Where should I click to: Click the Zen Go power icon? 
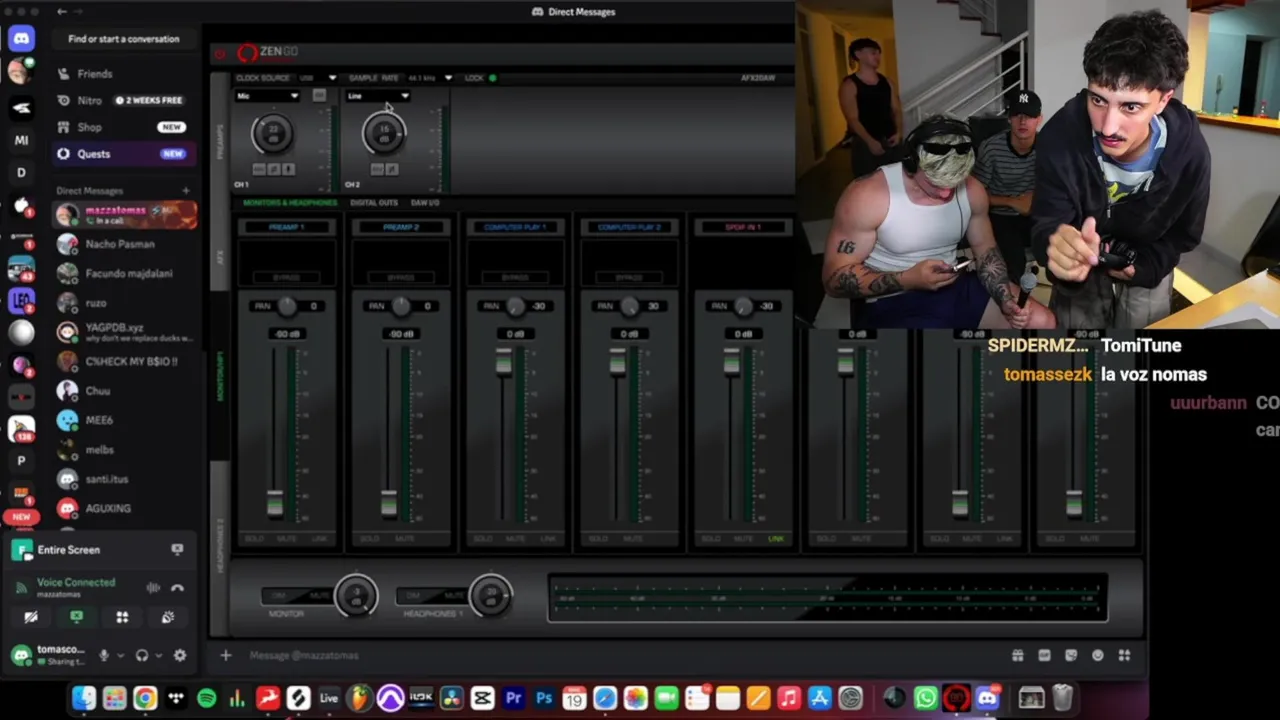coord(220,53)
